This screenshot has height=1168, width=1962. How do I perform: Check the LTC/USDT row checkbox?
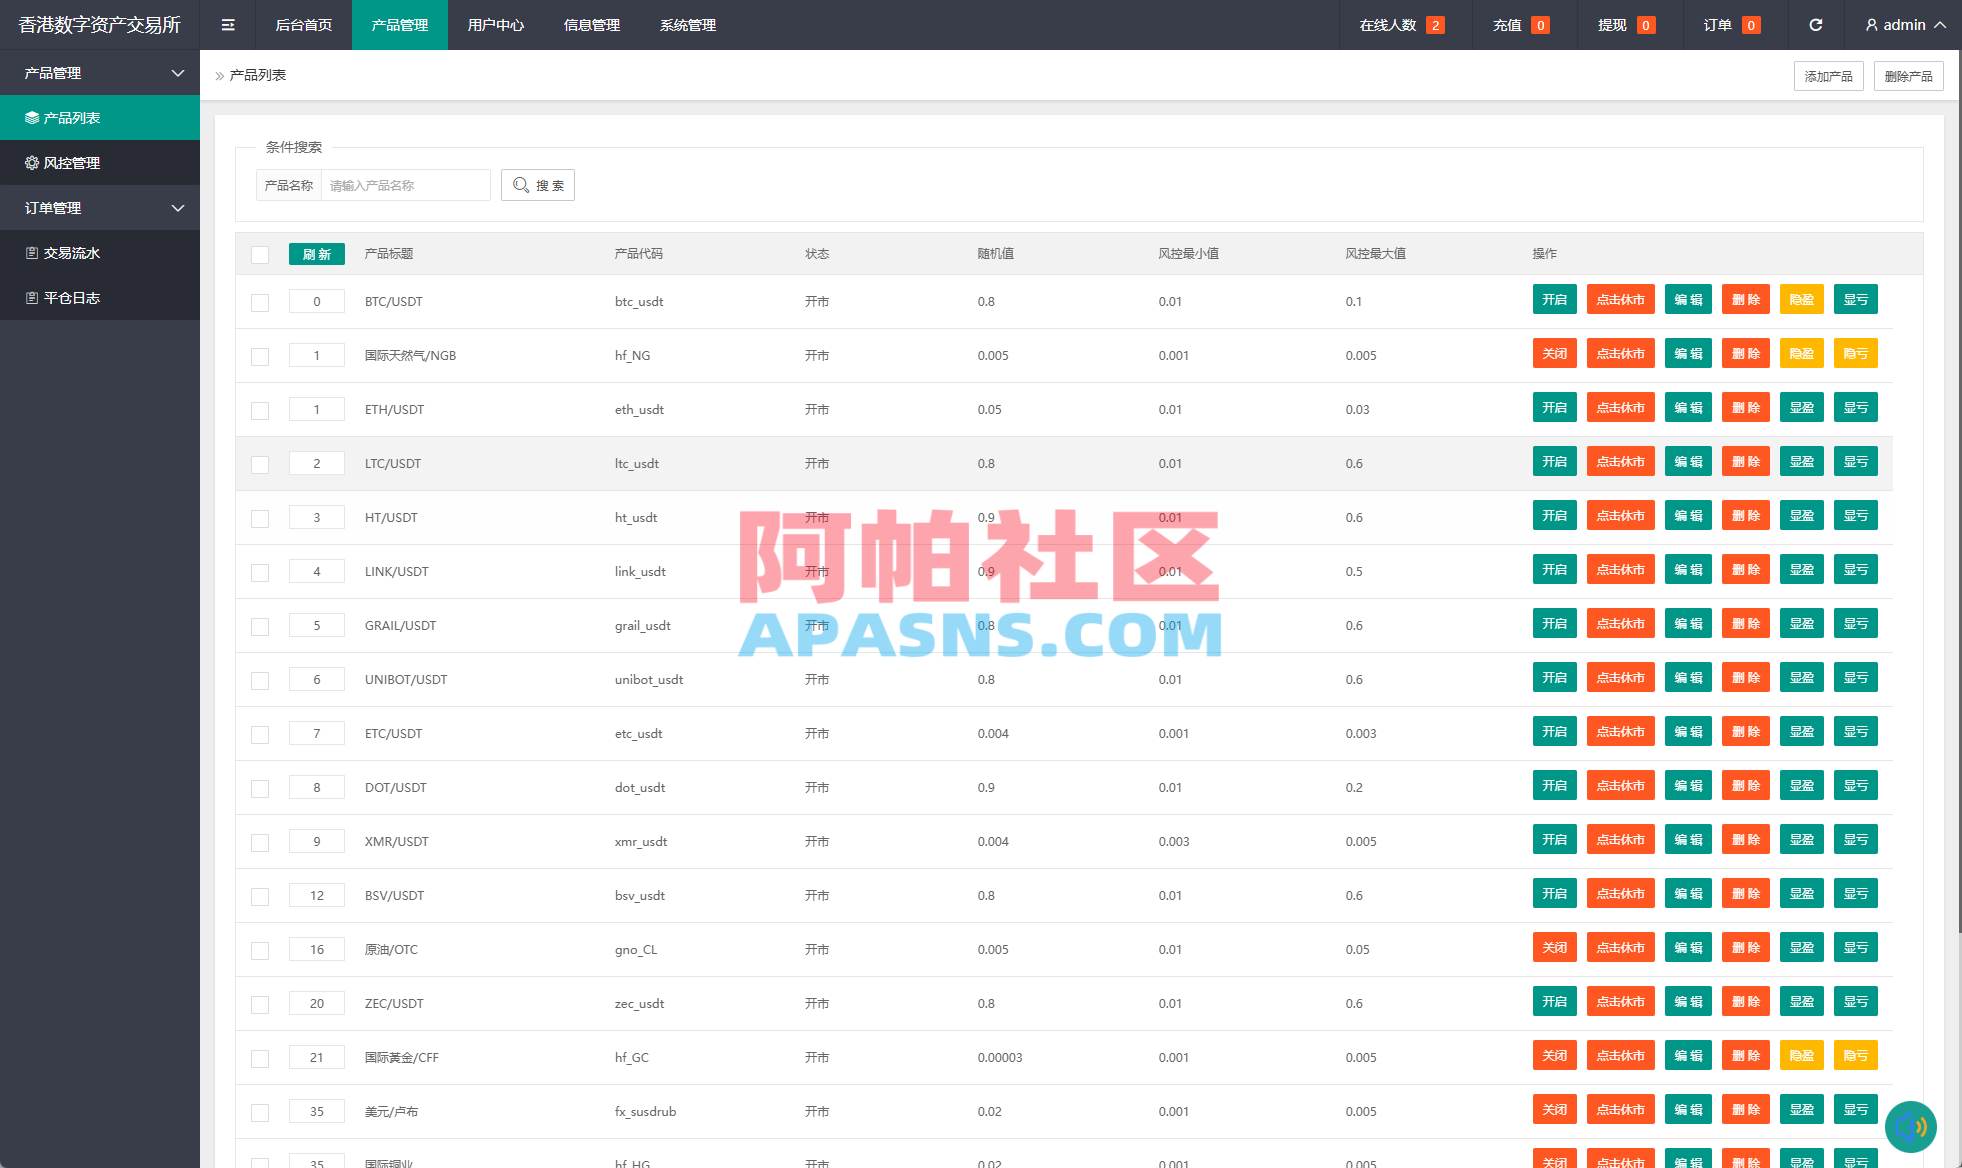point(260,463)
